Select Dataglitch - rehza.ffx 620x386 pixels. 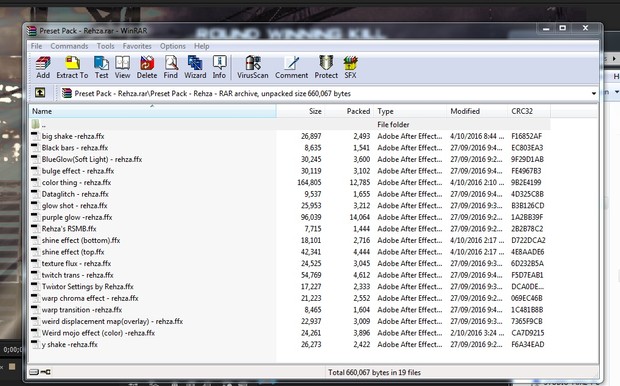[75, 194]
